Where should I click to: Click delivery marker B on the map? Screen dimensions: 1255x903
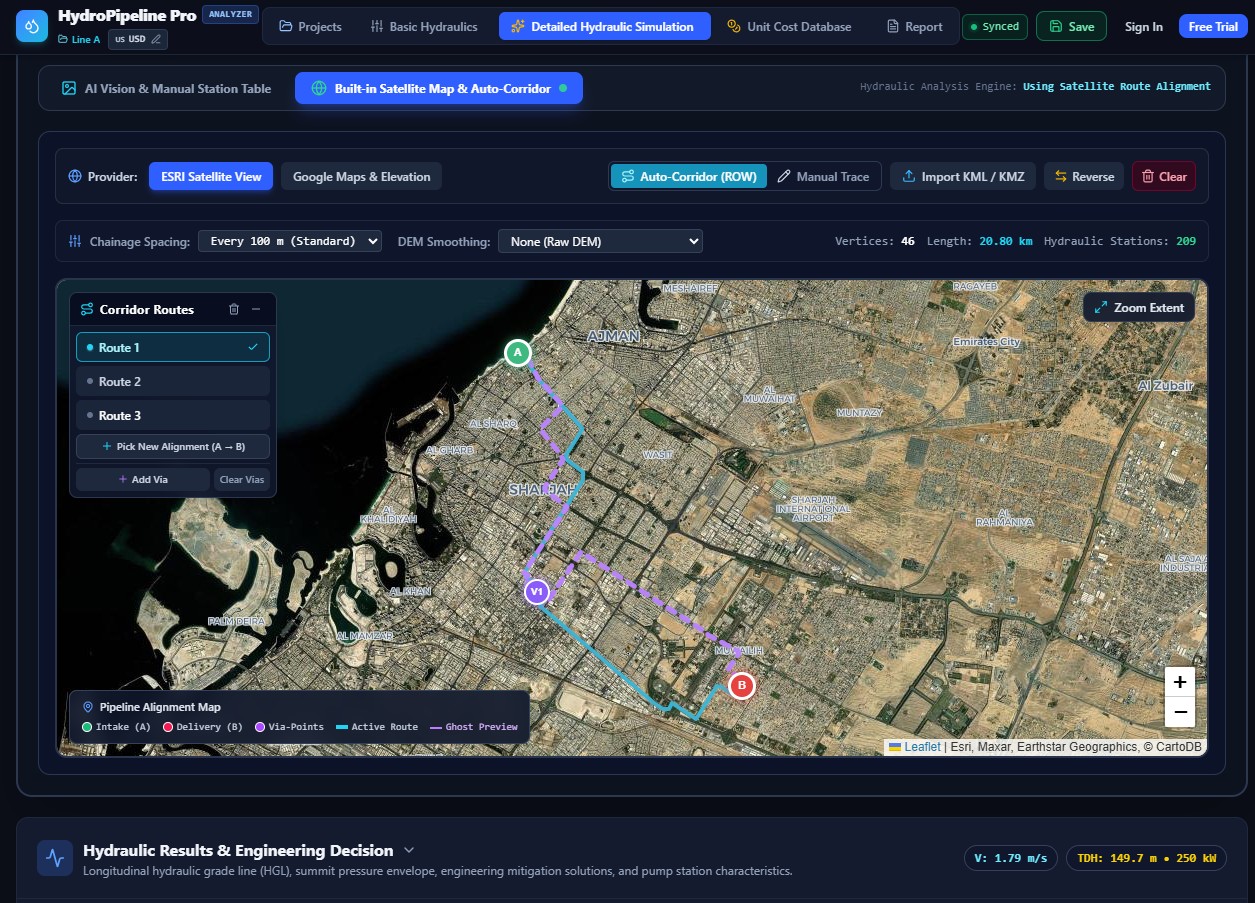point(741,686)
